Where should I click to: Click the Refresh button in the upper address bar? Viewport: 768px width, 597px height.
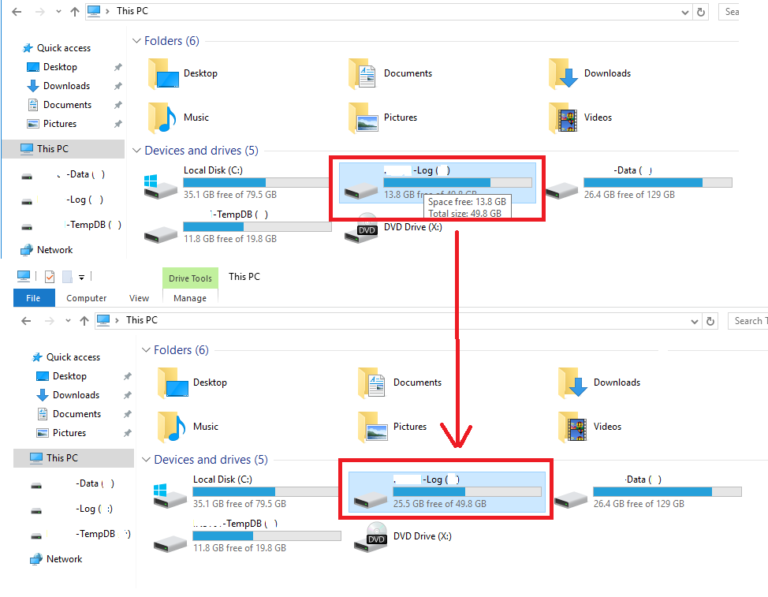coord(701,12)
